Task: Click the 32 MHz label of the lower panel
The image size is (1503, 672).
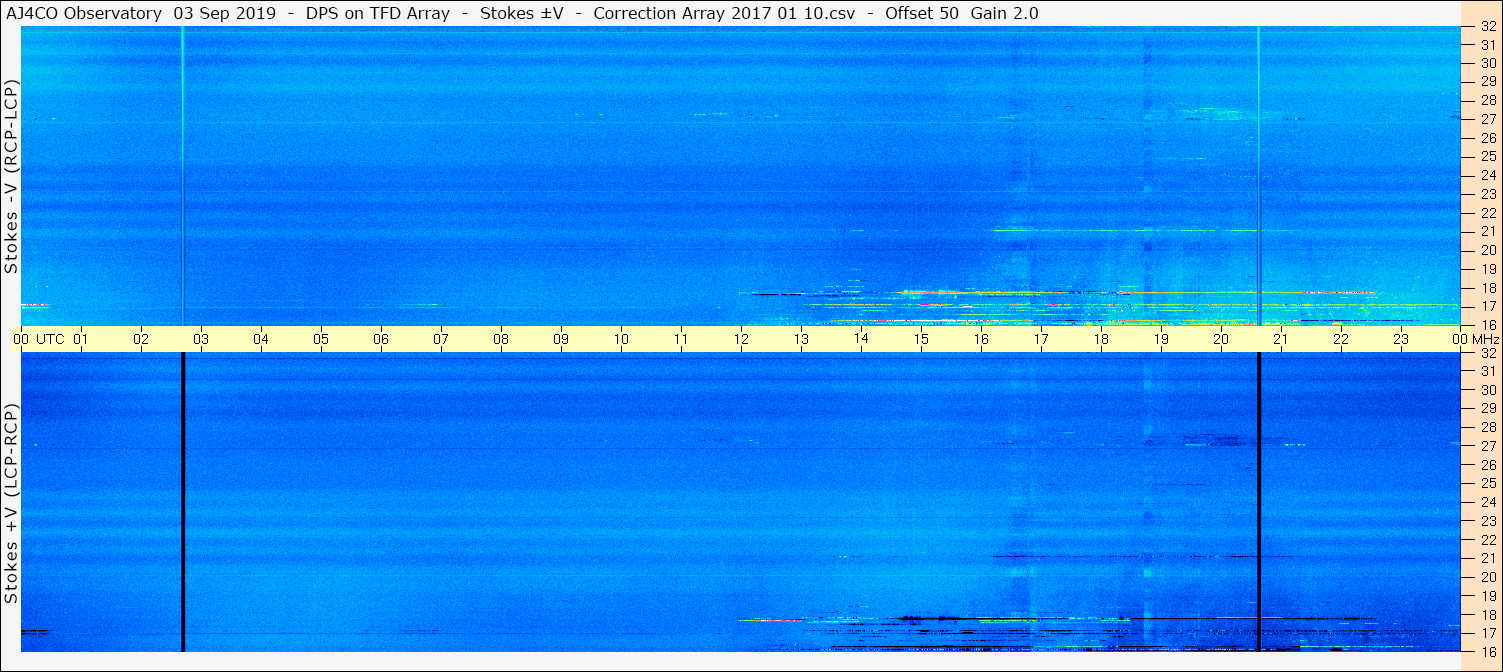Action: pos(1488,352)
